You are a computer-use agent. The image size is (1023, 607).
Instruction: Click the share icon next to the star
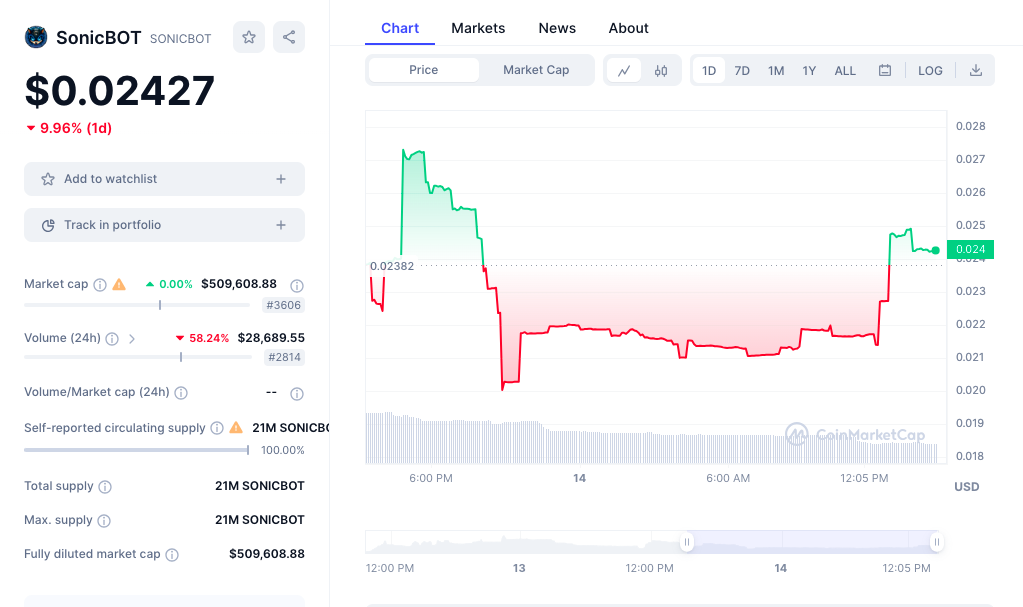[x=289, y=37]
